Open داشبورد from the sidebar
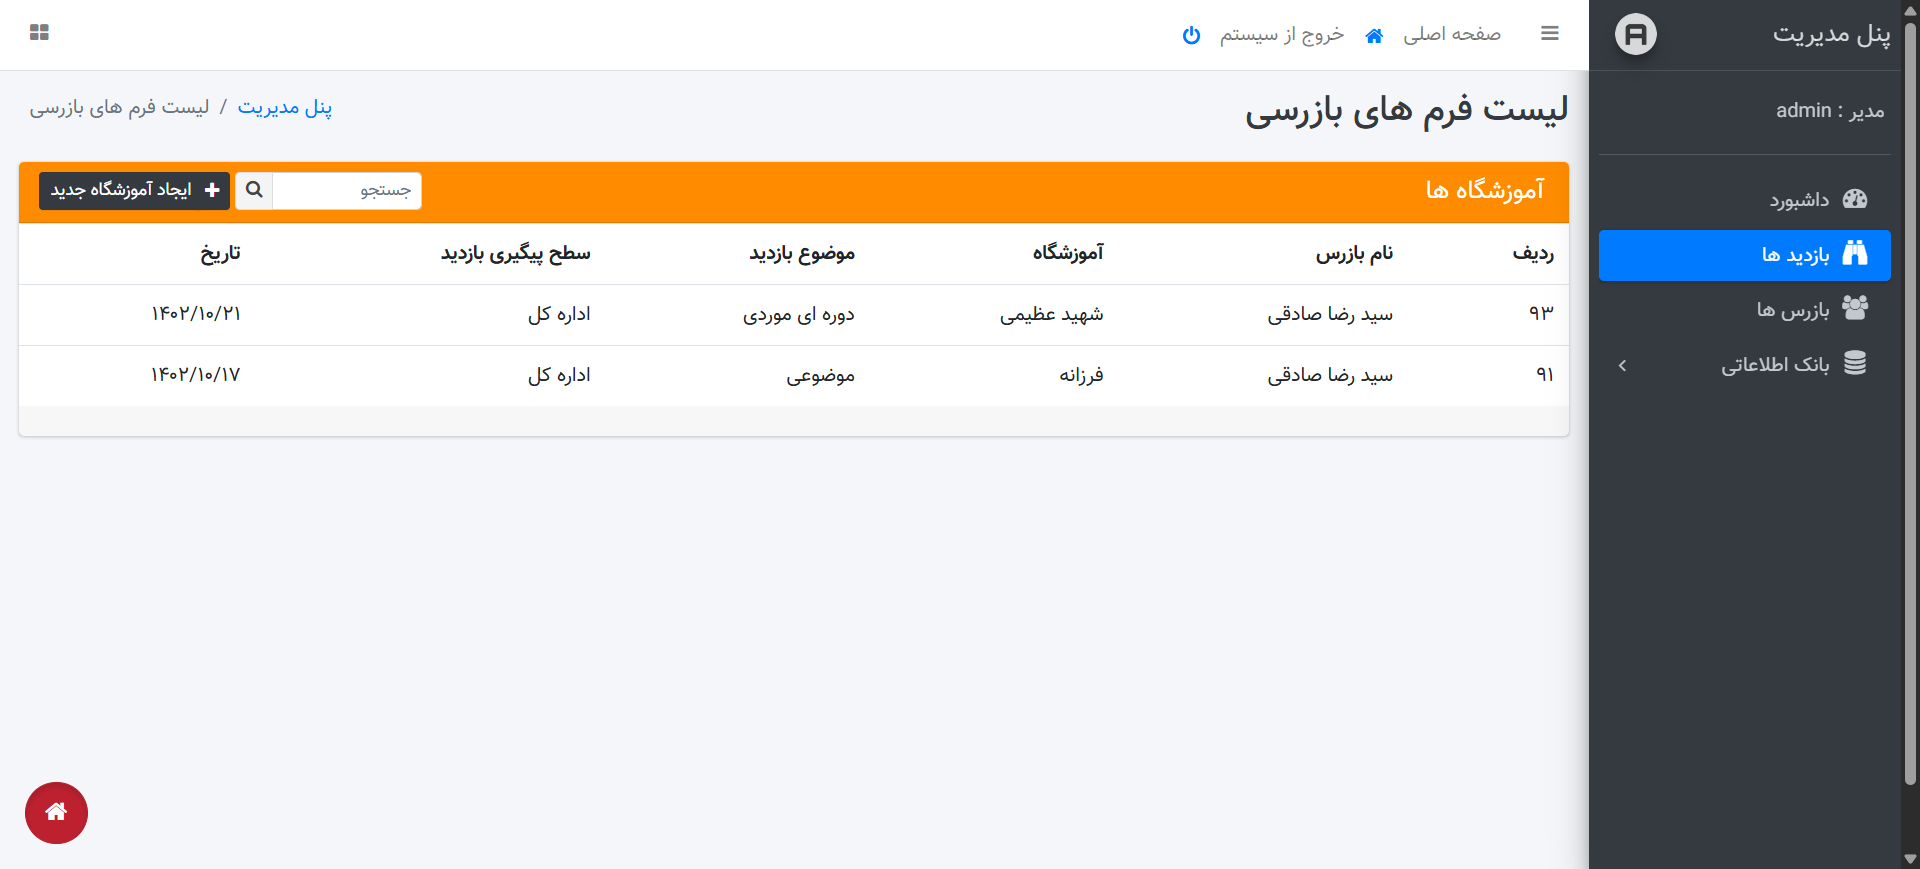 [1799, 200]
